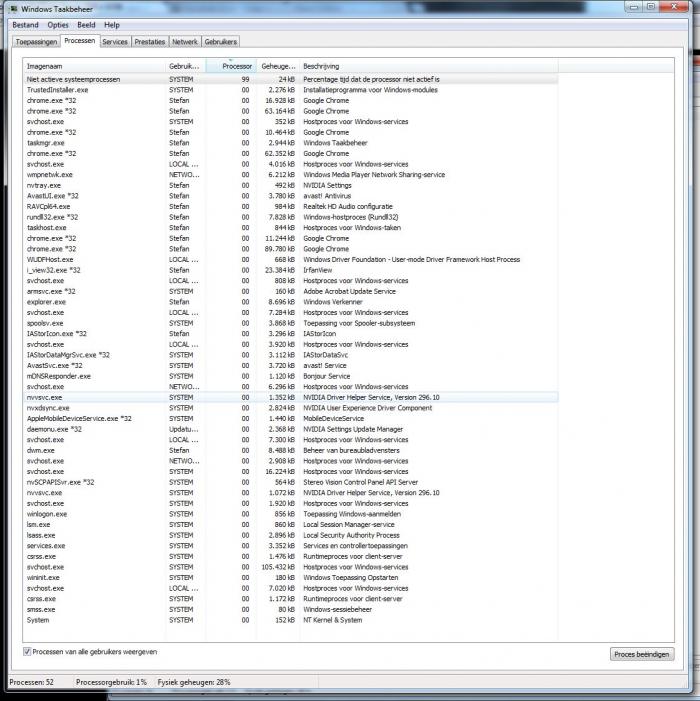
Task: Click the 89.780 kB memory value
Action: point(279,249)
